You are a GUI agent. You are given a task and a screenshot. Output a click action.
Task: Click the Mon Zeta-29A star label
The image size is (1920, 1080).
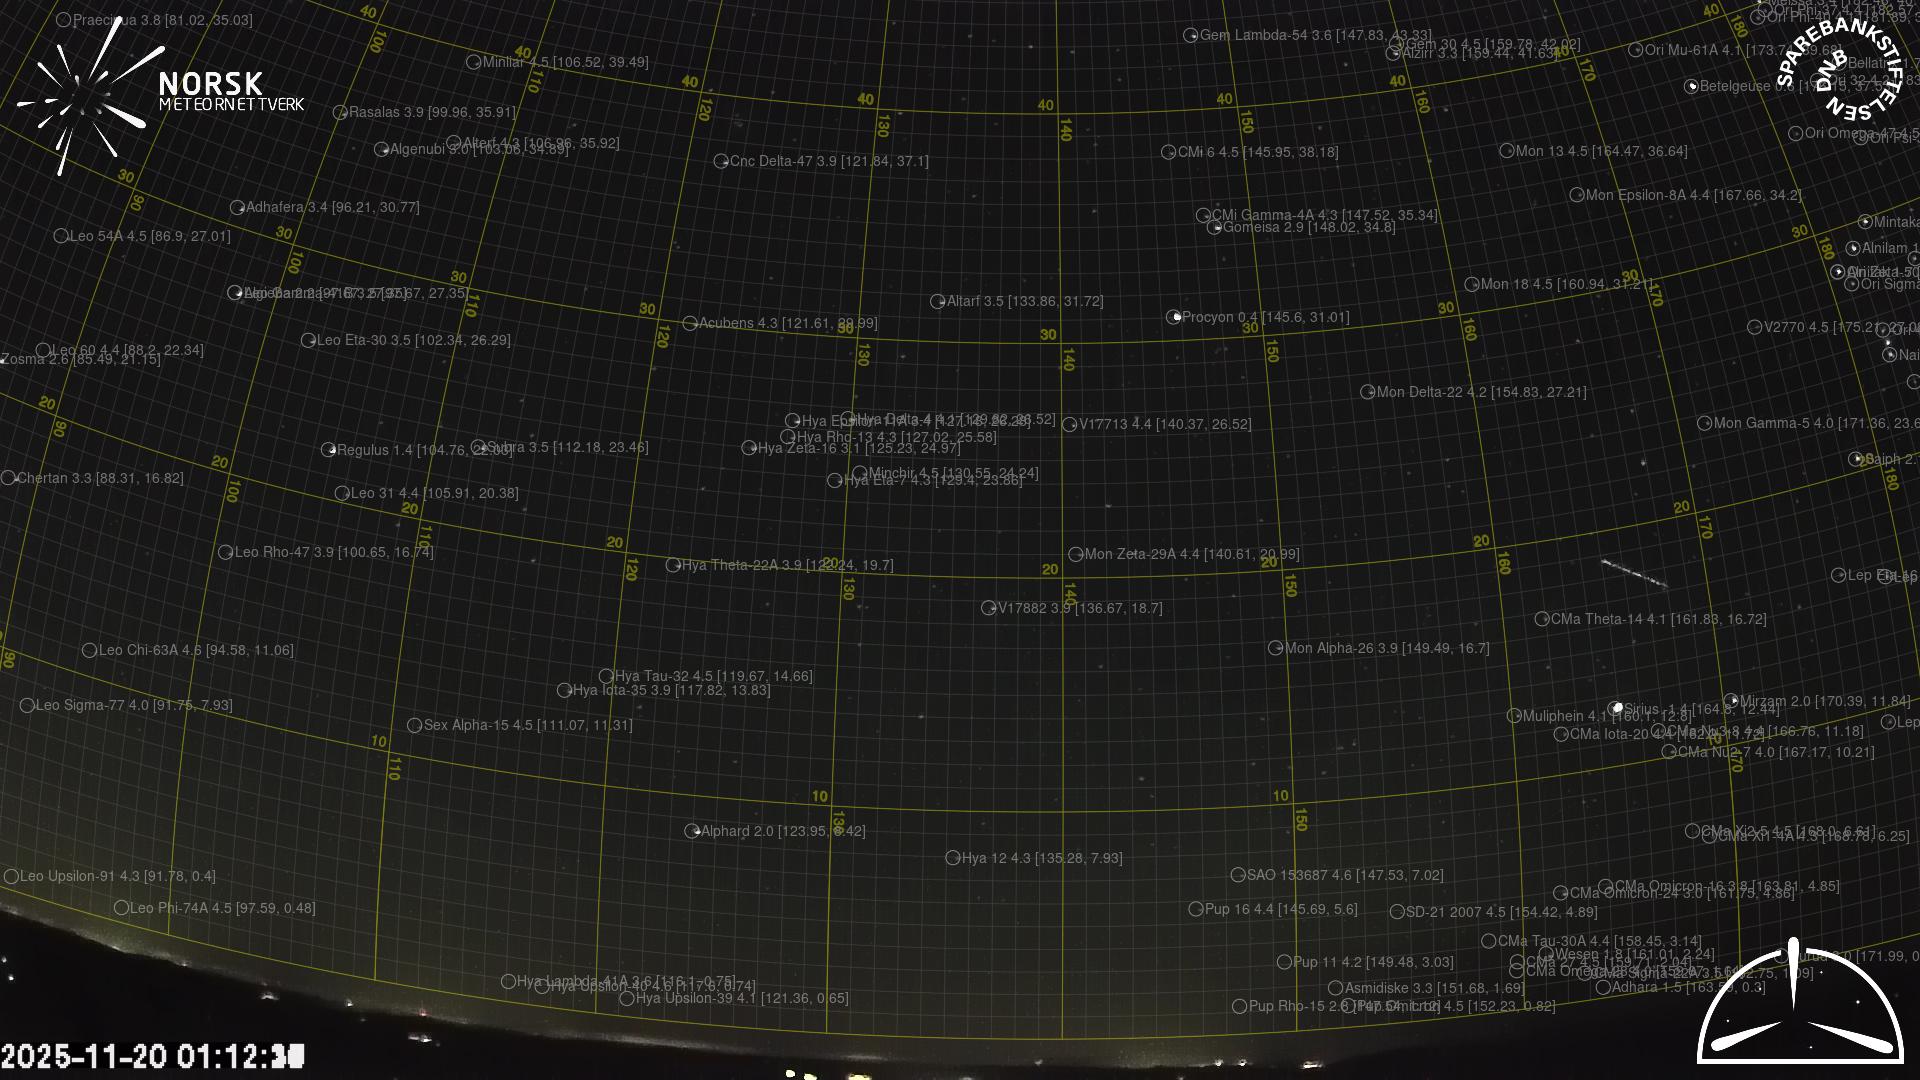tap(1191, 554)
